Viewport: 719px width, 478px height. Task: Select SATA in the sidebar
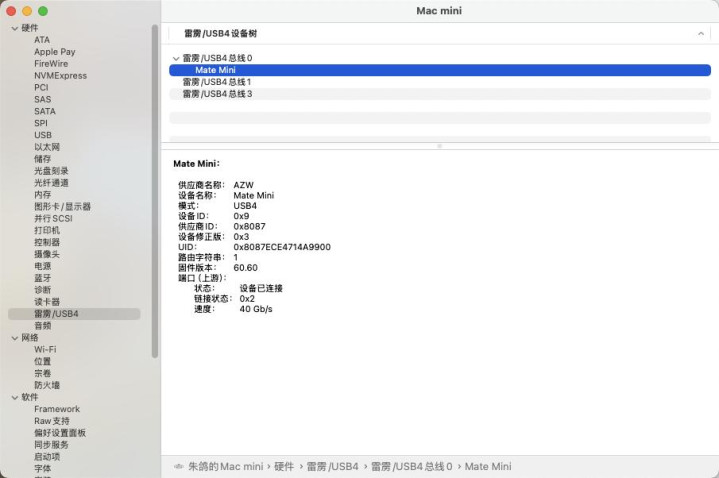(x=44, y=111)
